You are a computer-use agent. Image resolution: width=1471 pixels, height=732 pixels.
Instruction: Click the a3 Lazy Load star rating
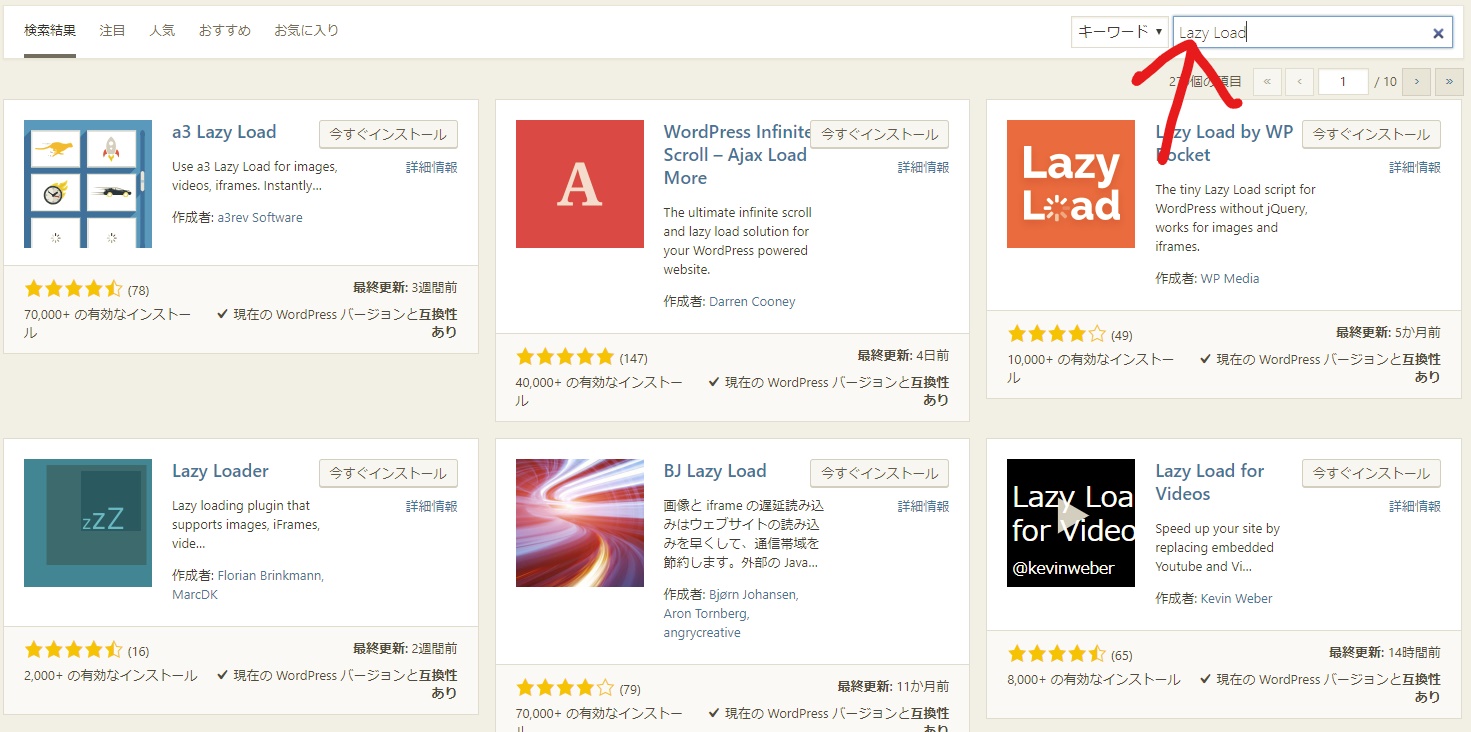click(73, 290)
